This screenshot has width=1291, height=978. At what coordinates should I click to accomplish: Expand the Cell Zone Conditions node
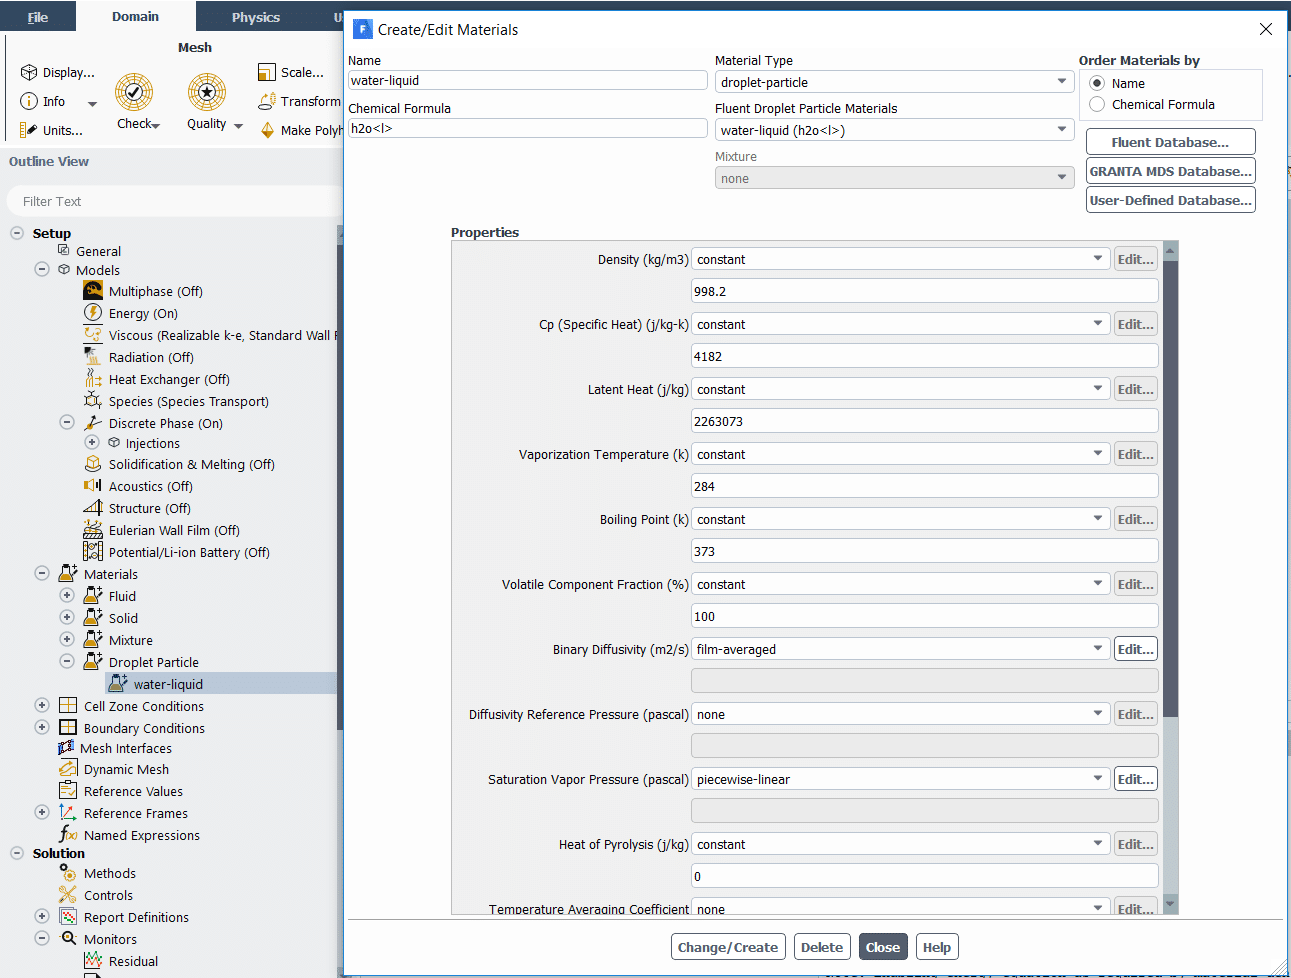[x=42, y=706]
